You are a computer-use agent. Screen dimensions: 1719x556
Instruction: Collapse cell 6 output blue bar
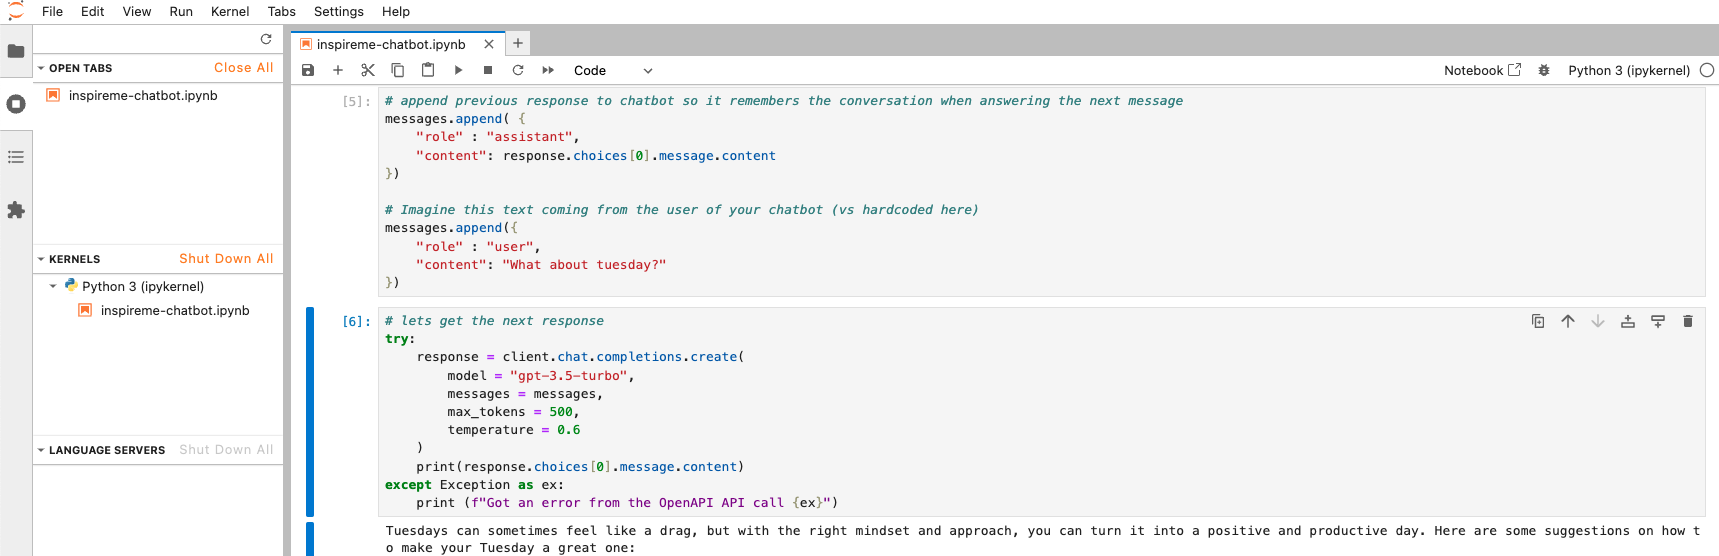tap(310, 539)
